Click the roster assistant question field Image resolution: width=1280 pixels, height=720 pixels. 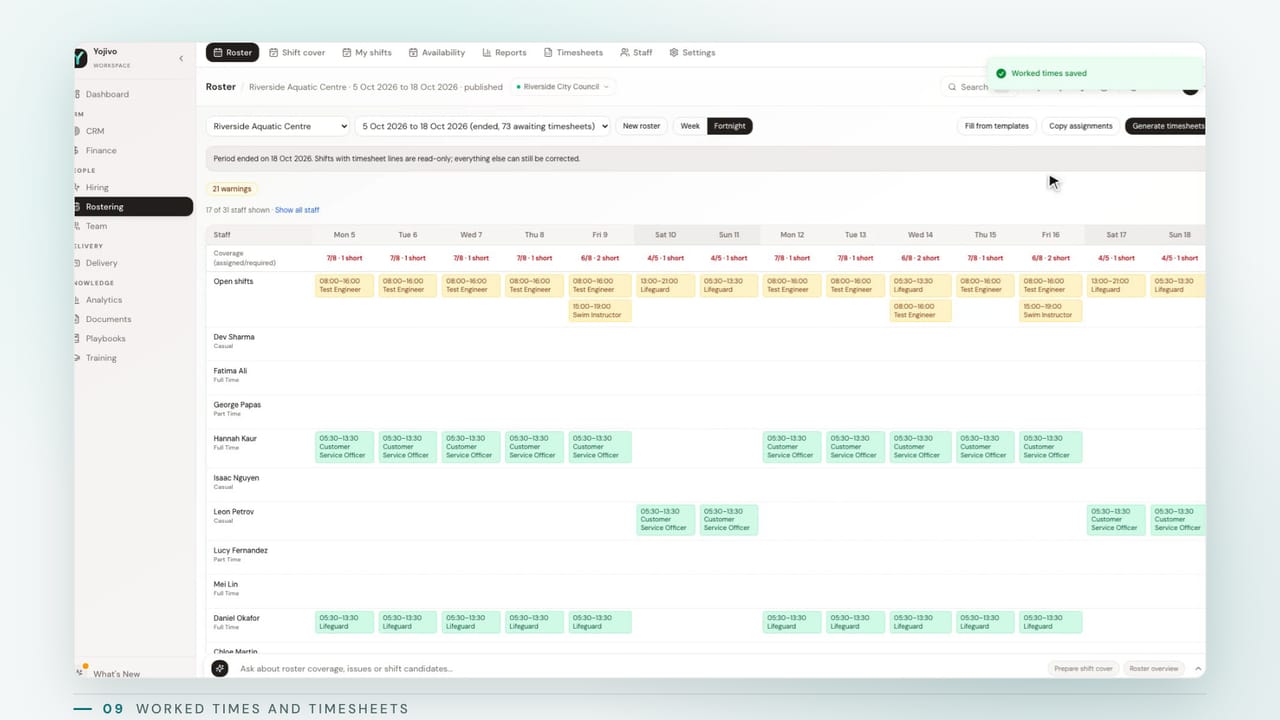coord(640,668)
